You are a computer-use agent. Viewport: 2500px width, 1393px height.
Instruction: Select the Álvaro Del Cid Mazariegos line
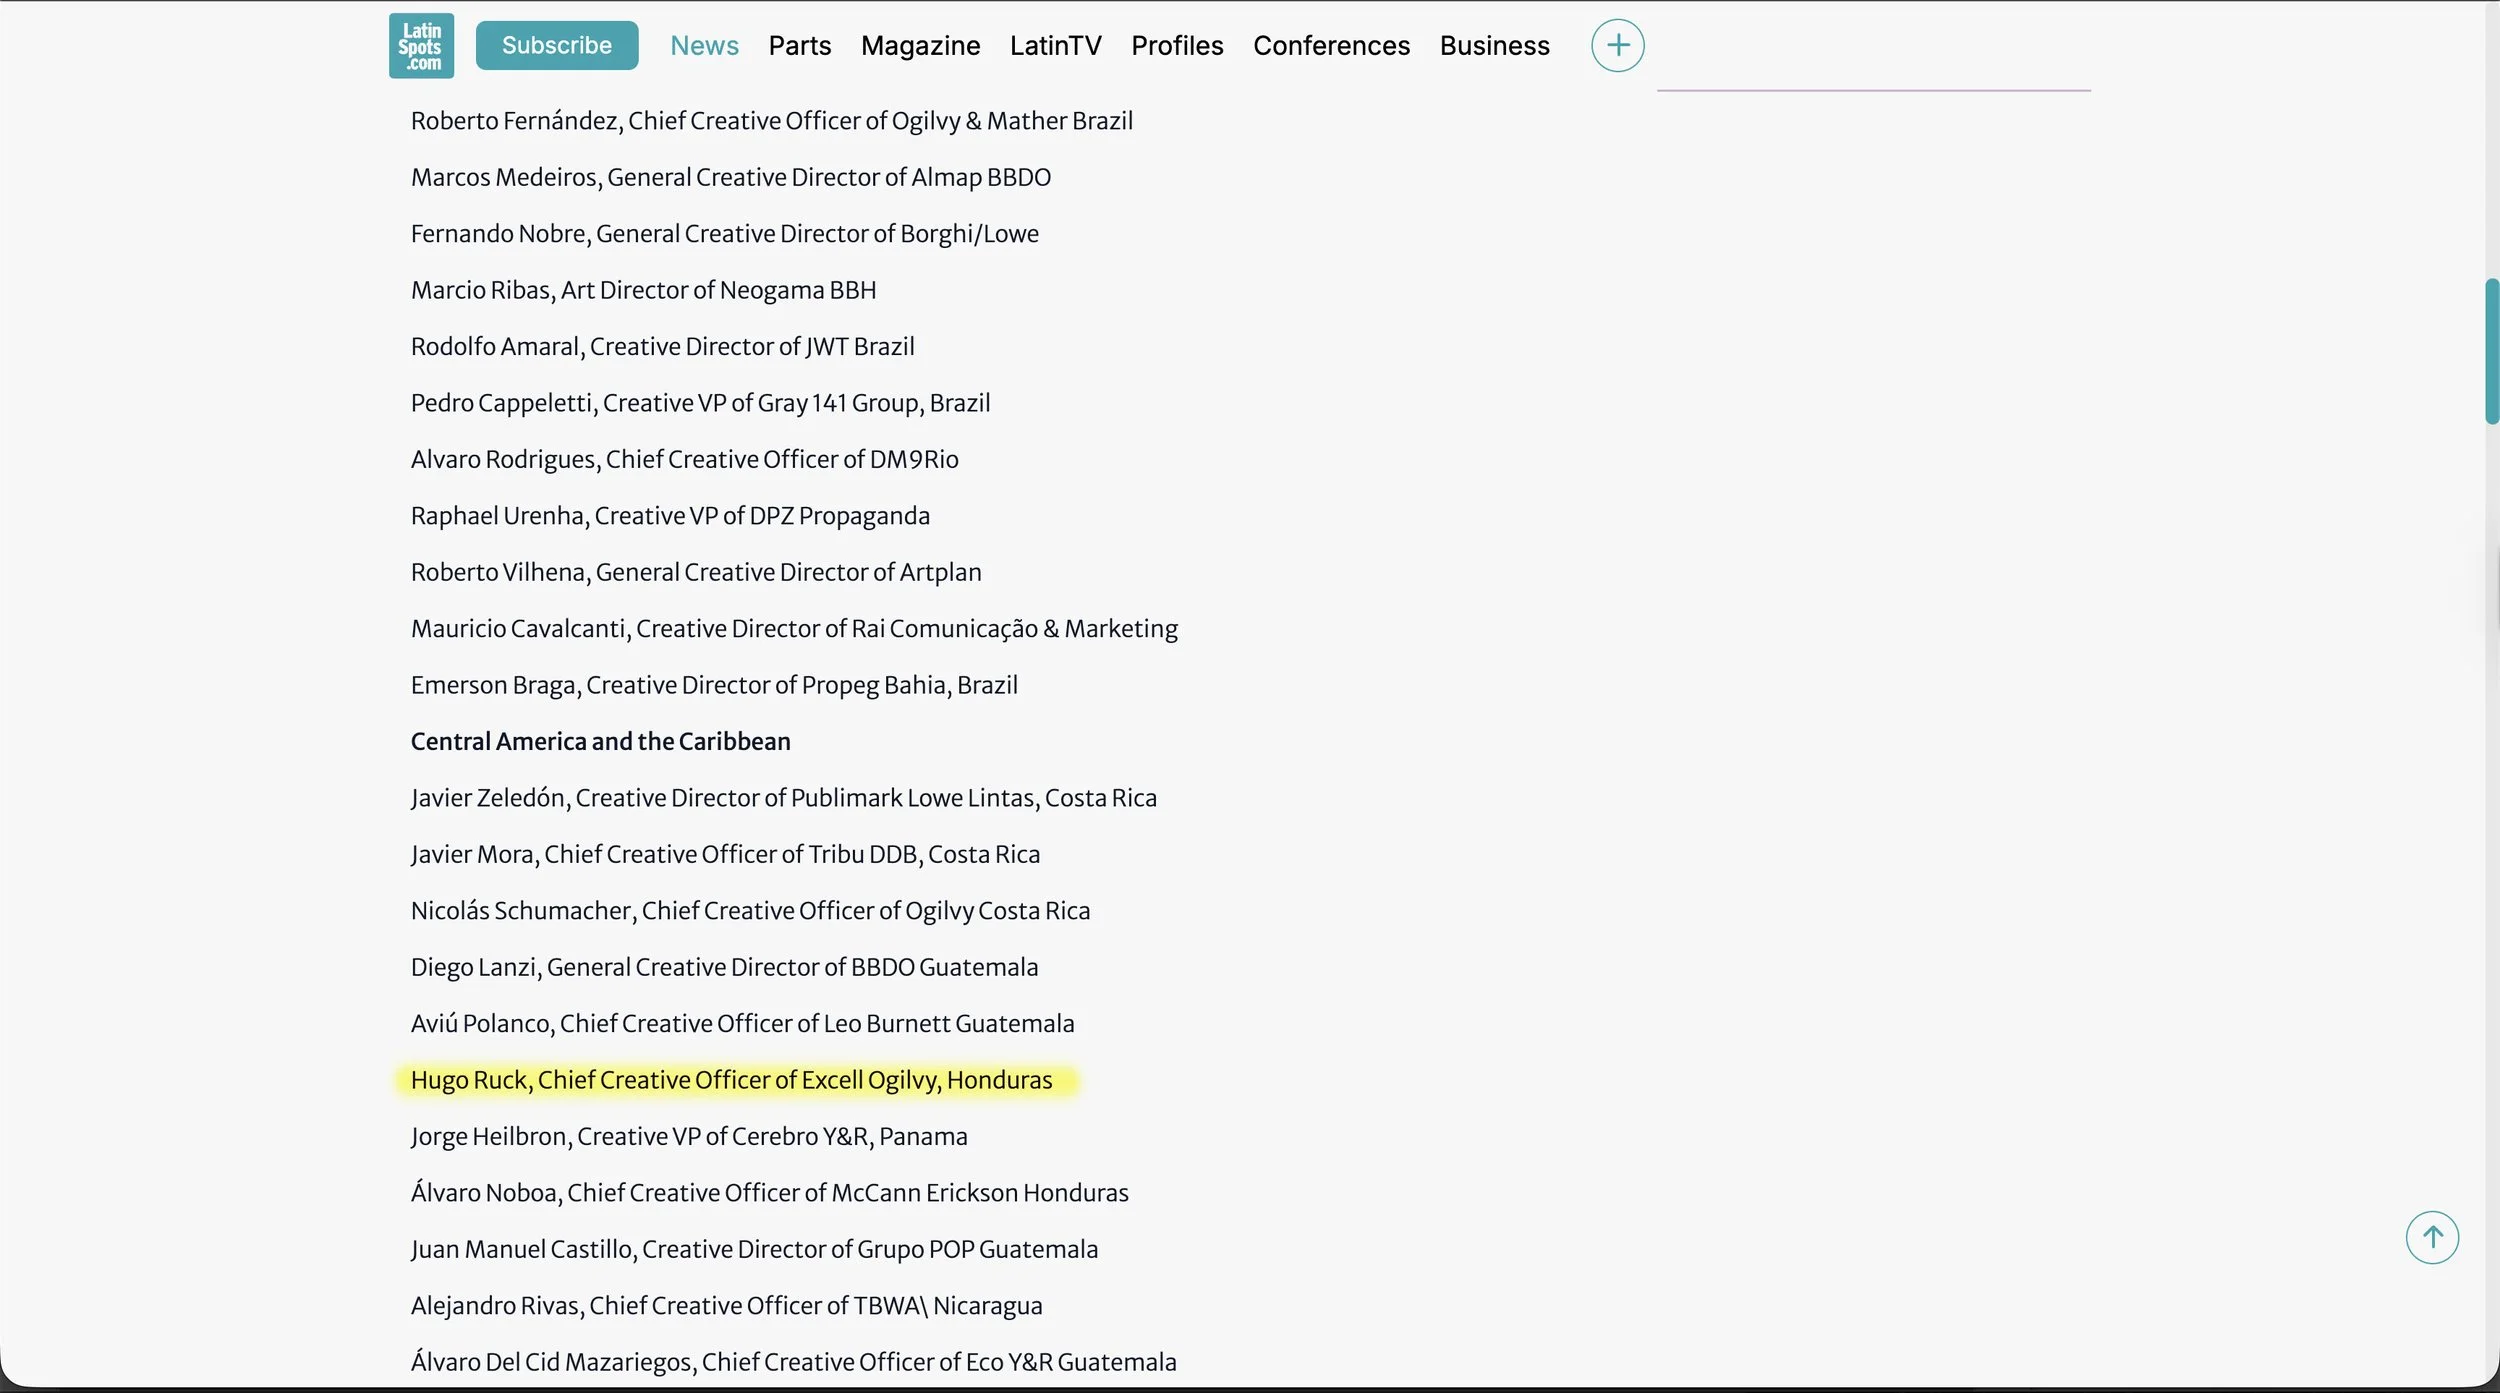793,1363
